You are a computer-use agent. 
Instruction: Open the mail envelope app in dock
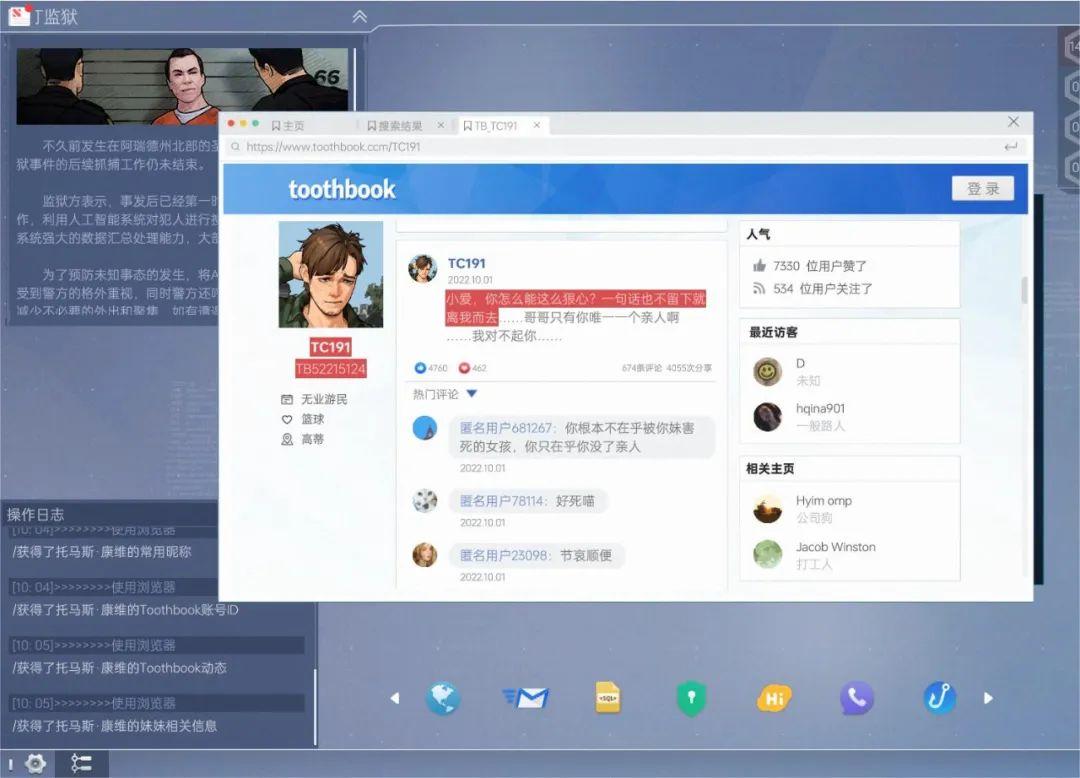point(526,698)
